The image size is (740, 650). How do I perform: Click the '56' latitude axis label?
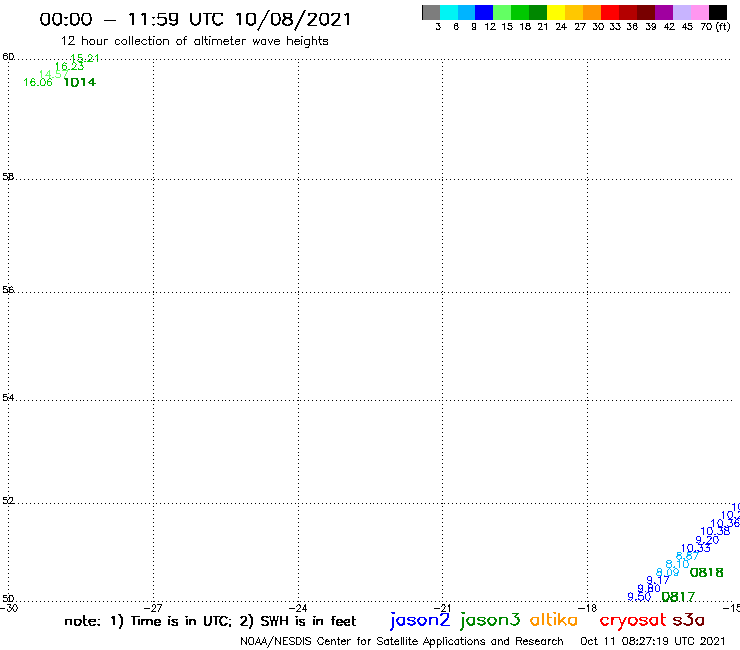pyautogui.click(x=8, y=290)
